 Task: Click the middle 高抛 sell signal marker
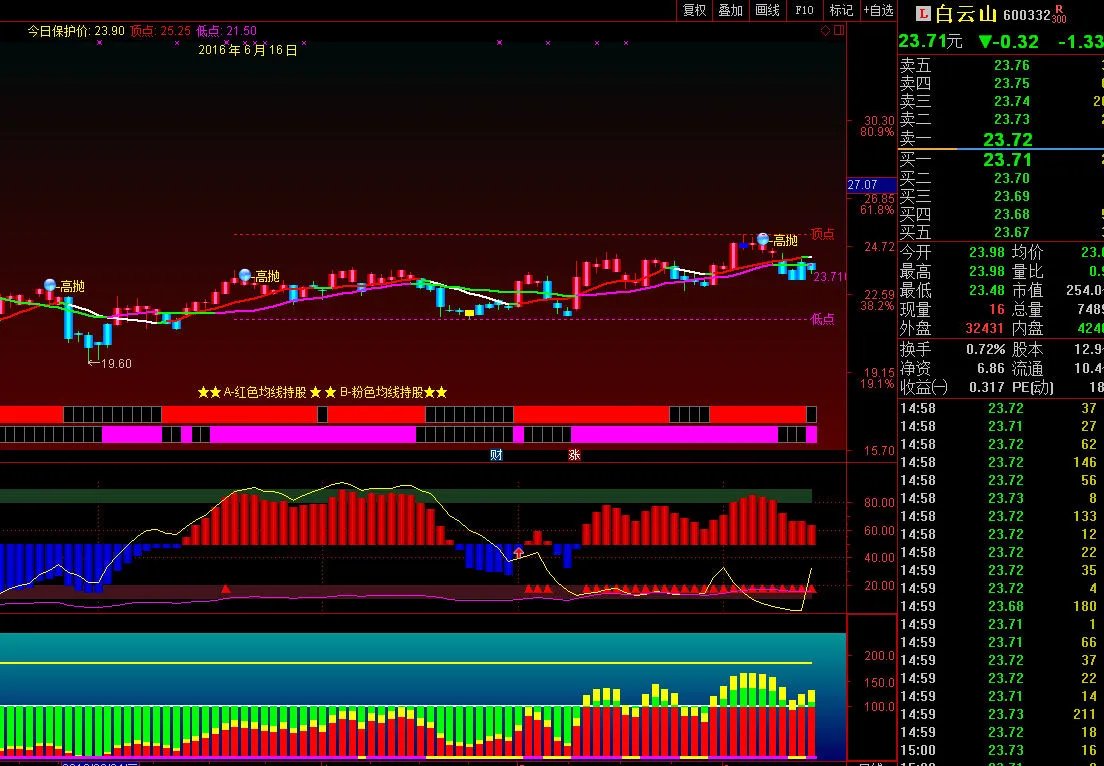pos(245,275)
